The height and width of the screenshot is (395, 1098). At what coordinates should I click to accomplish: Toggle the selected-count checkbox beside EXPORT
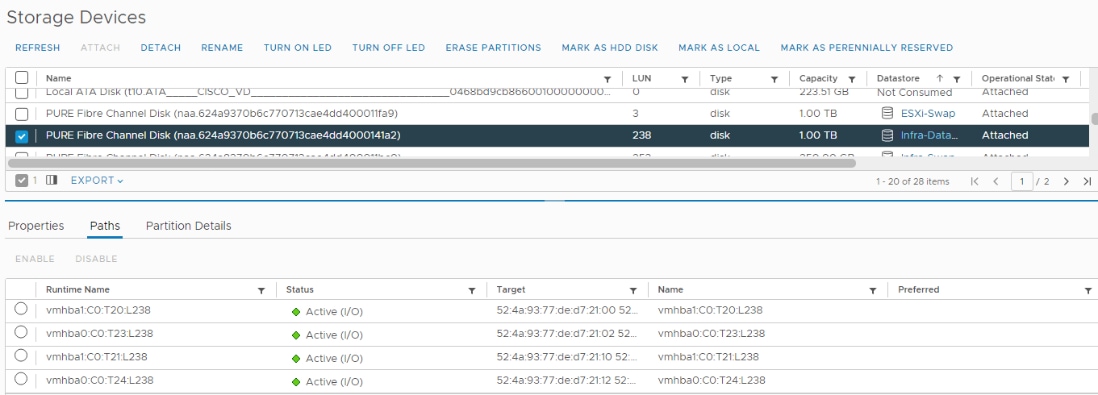click(x=22, y=181)
